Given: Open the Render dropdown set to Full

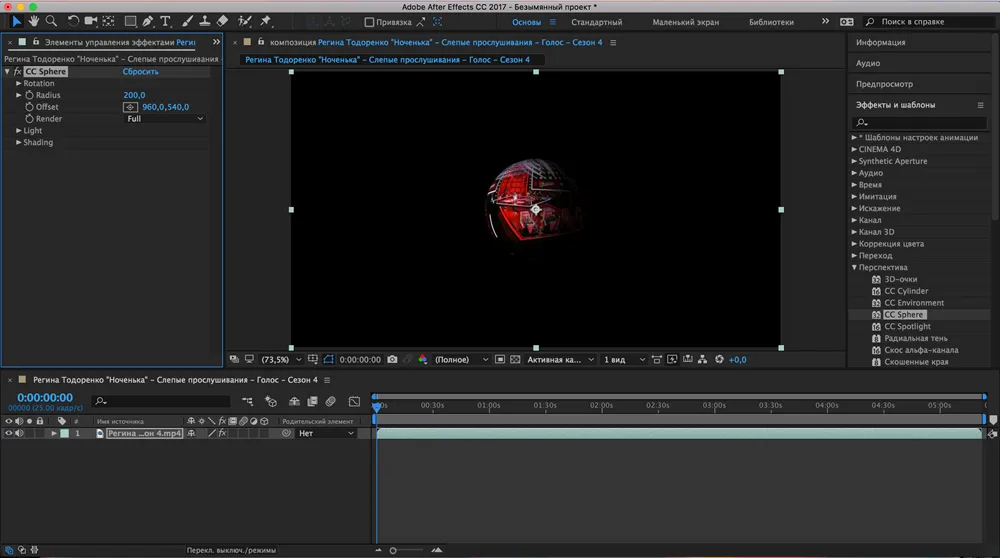Looking at the screenshot, I should (164, 119).
